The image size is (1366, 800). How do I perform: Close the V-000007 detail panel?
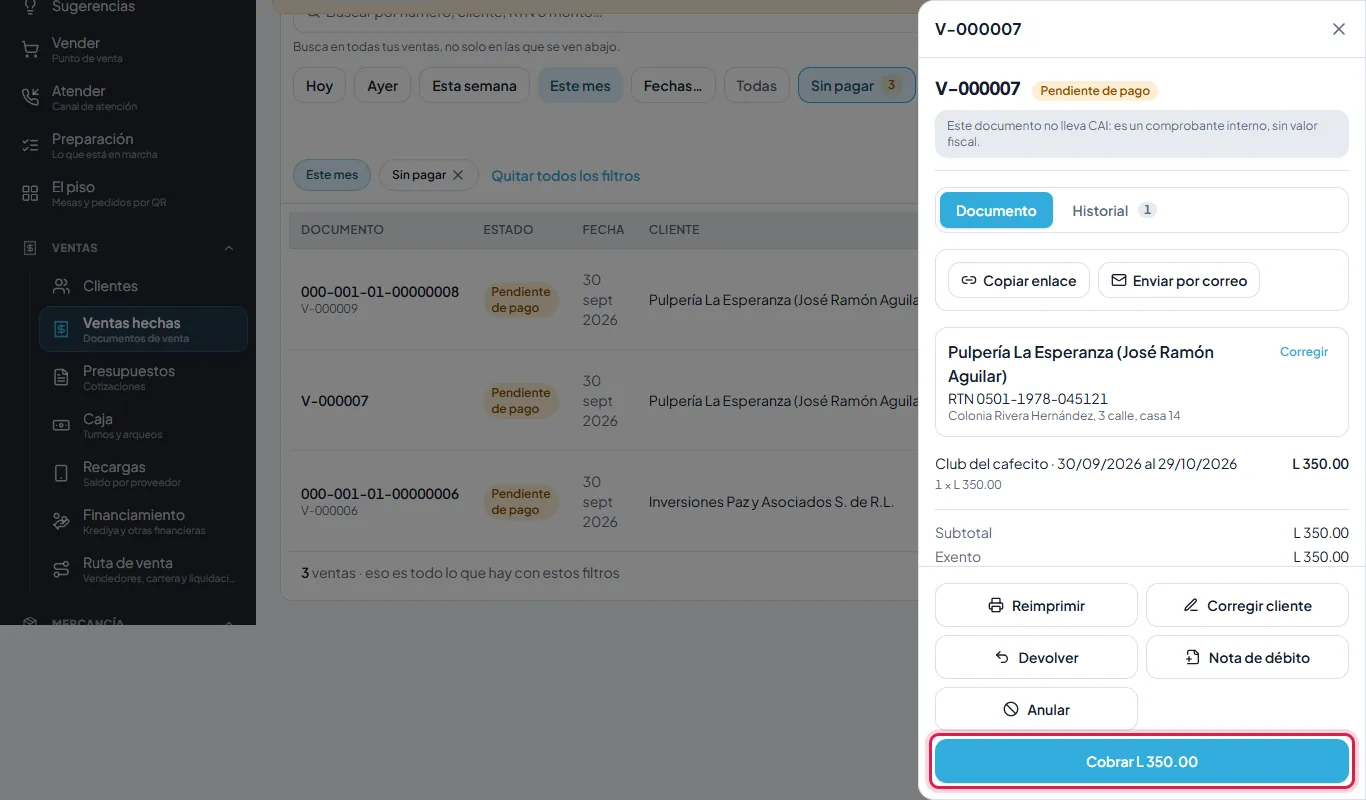[1339, 29]
